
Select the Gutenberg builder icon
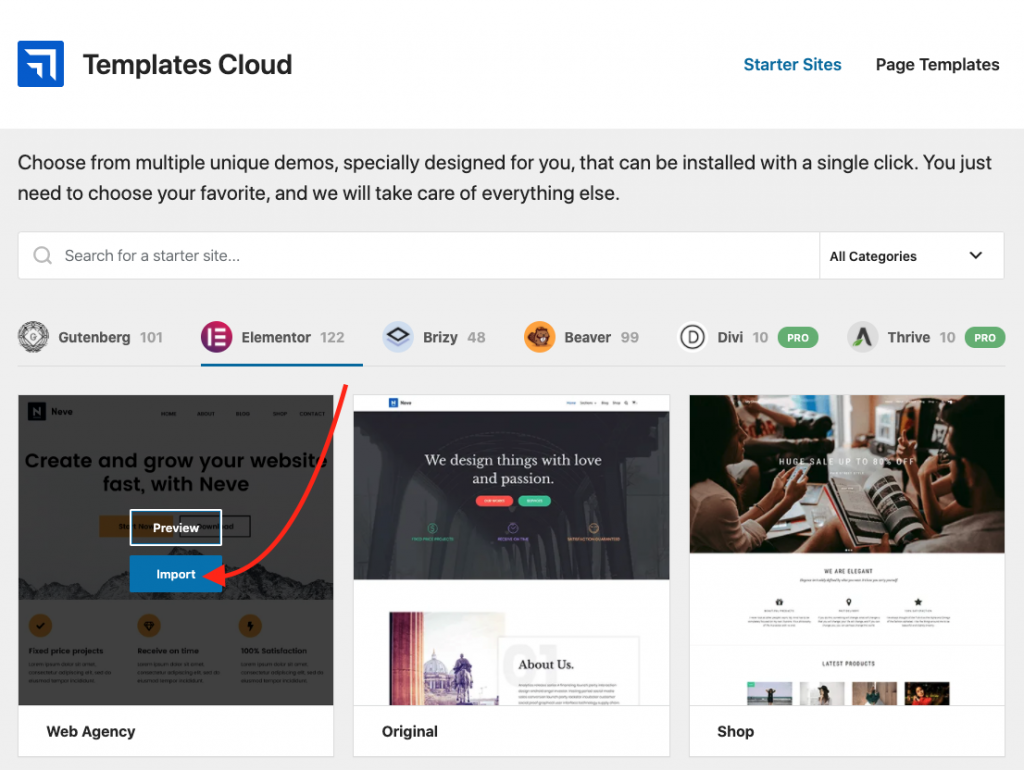click(33, 337)
